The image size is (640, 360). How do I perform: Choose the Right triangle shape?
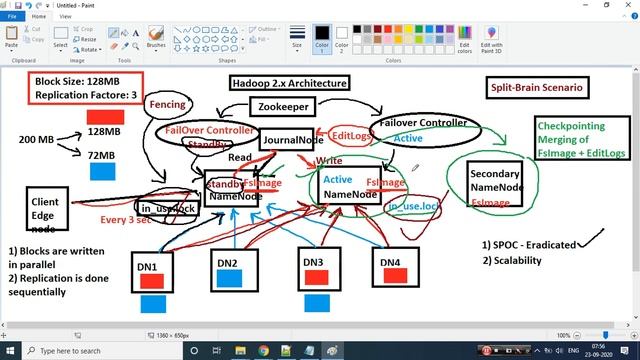178,40
